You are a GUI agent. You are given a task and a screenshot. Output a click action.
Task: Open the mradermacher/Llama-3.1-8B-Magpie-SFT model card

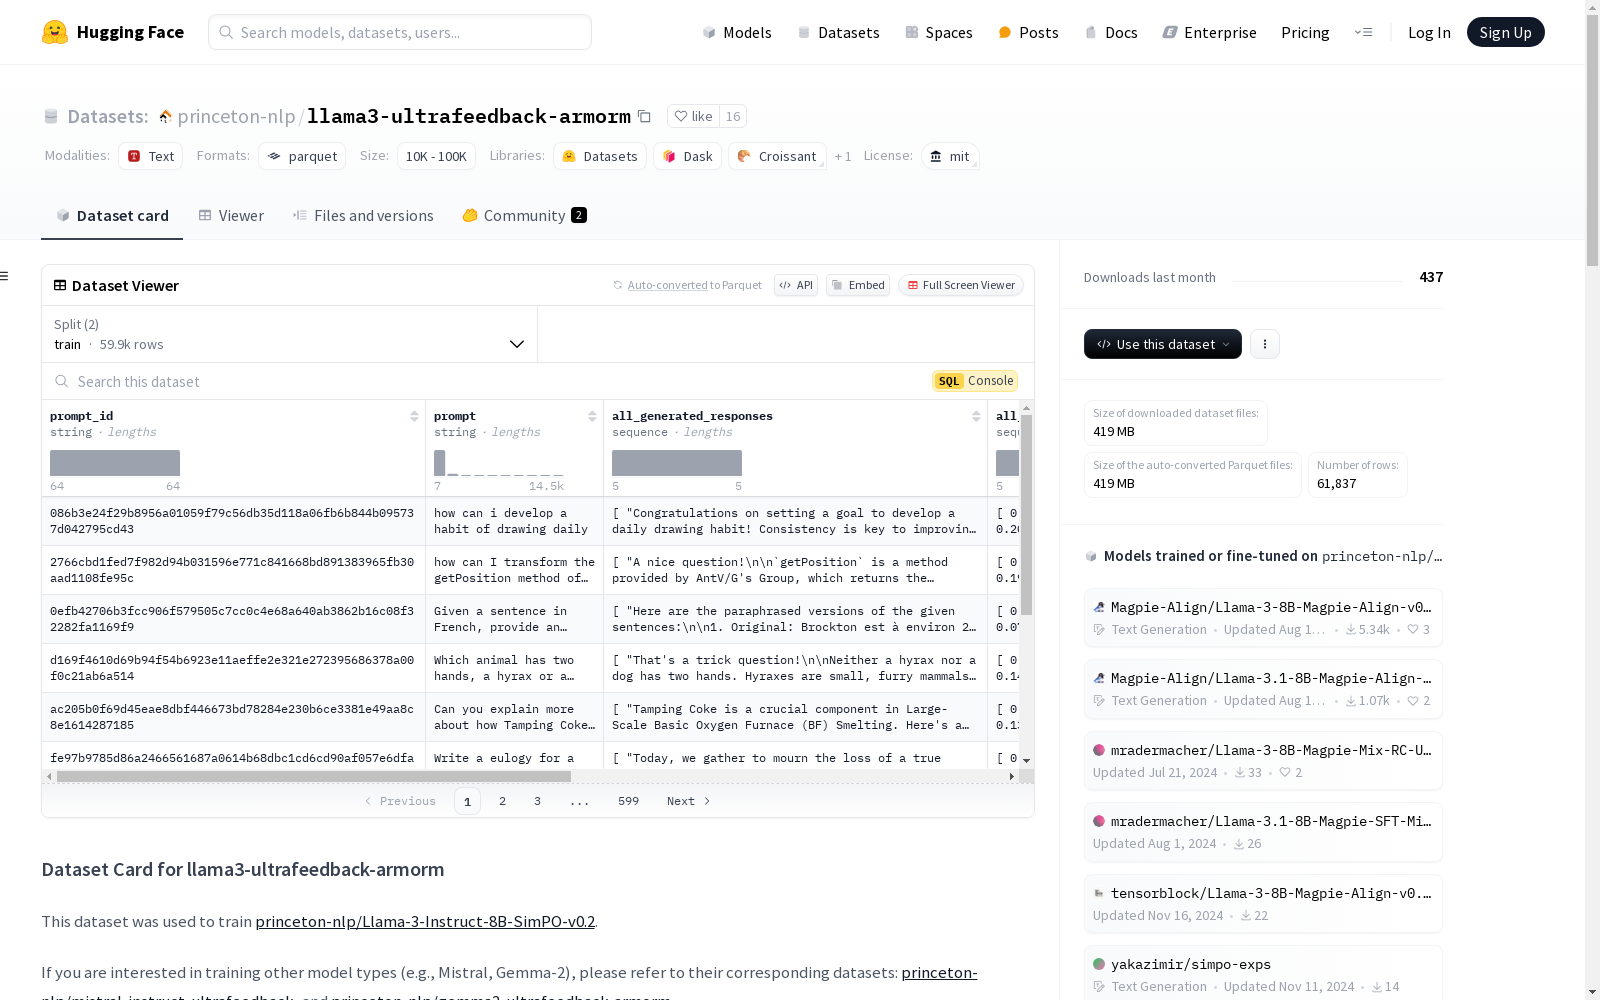pos(1263,832)
